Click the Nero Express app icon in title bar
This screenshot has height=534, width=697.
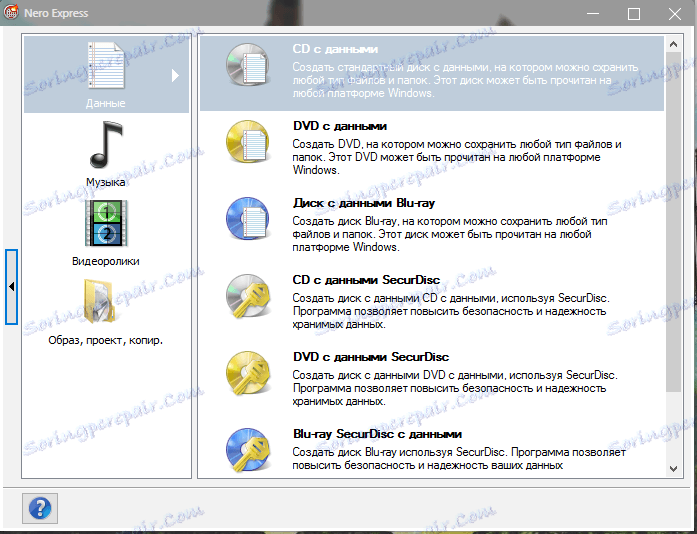[11, 13]
